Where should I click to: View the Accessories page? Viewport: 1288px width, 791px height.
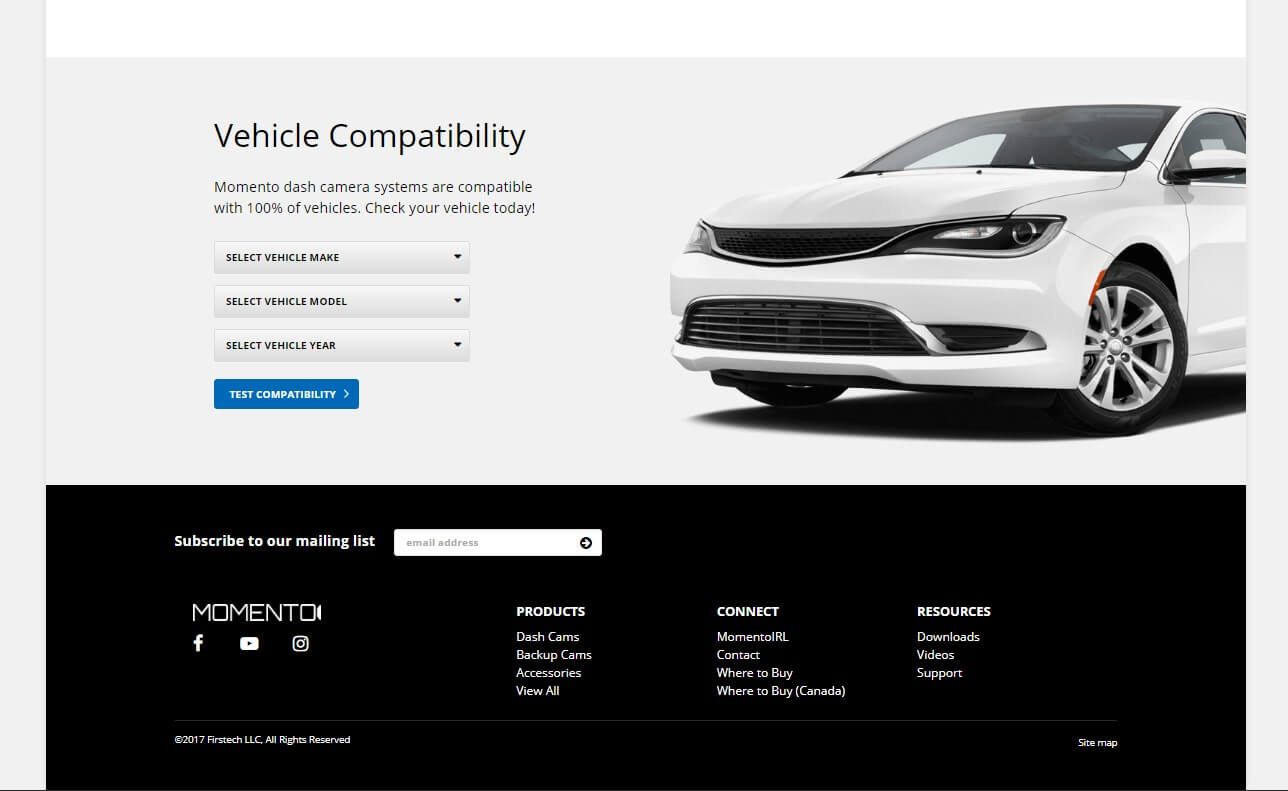pos(548,672)
